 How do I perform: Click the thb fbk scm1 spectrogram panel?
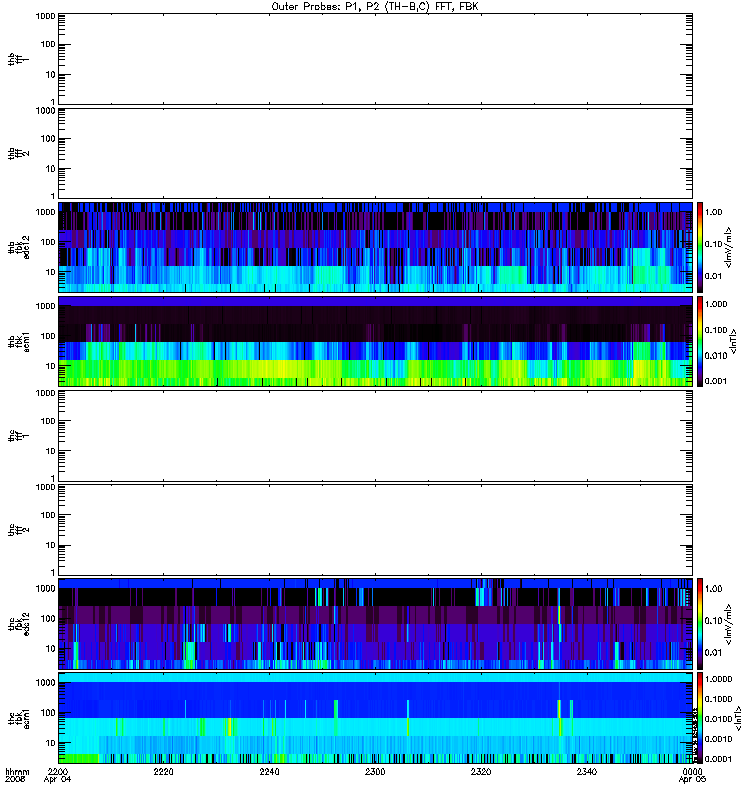[x=375, y=341]
